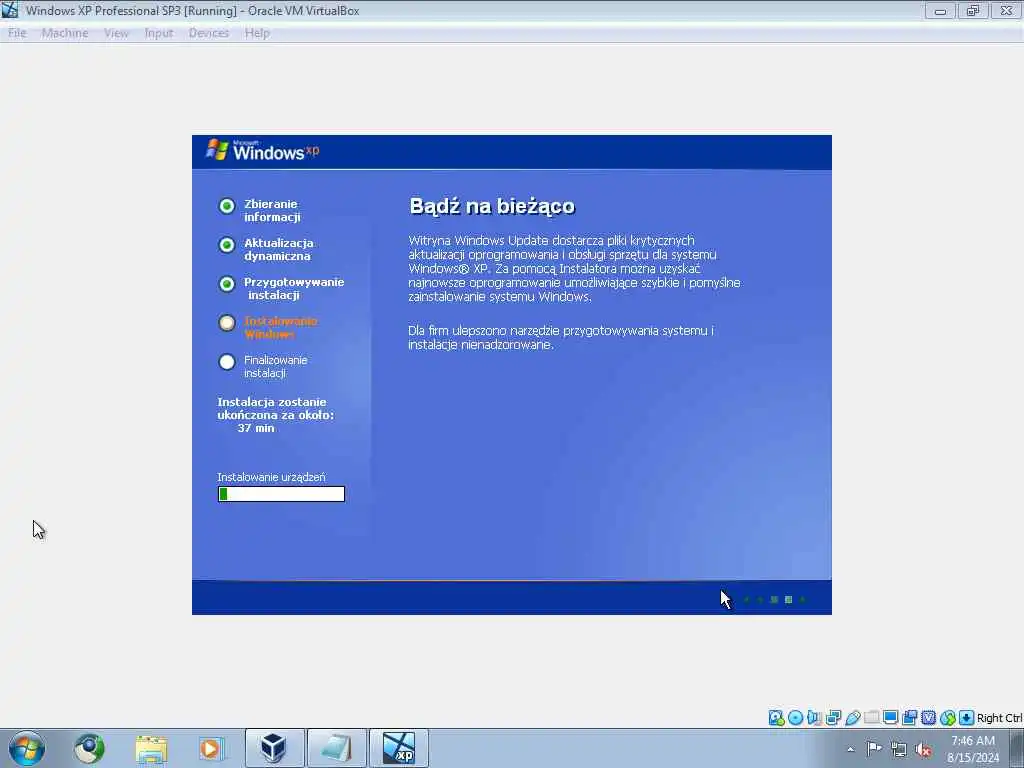The height and width of the screenshot is (768, 1024).
Task: Click the 'Aktualizacja dynamiczna' step indicator
Action: (227, 245)
